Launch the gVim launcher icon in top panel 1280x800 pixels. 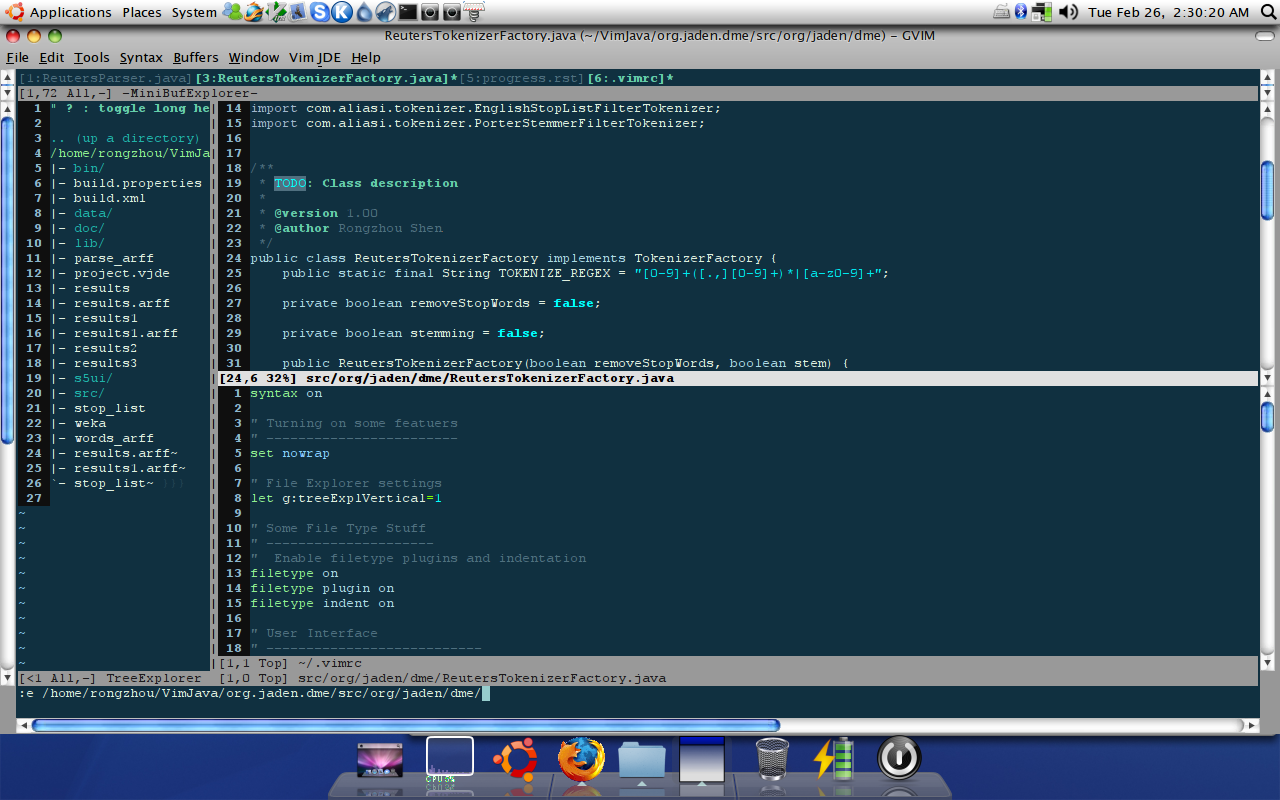pyautogui.click(x=277, y=12)
